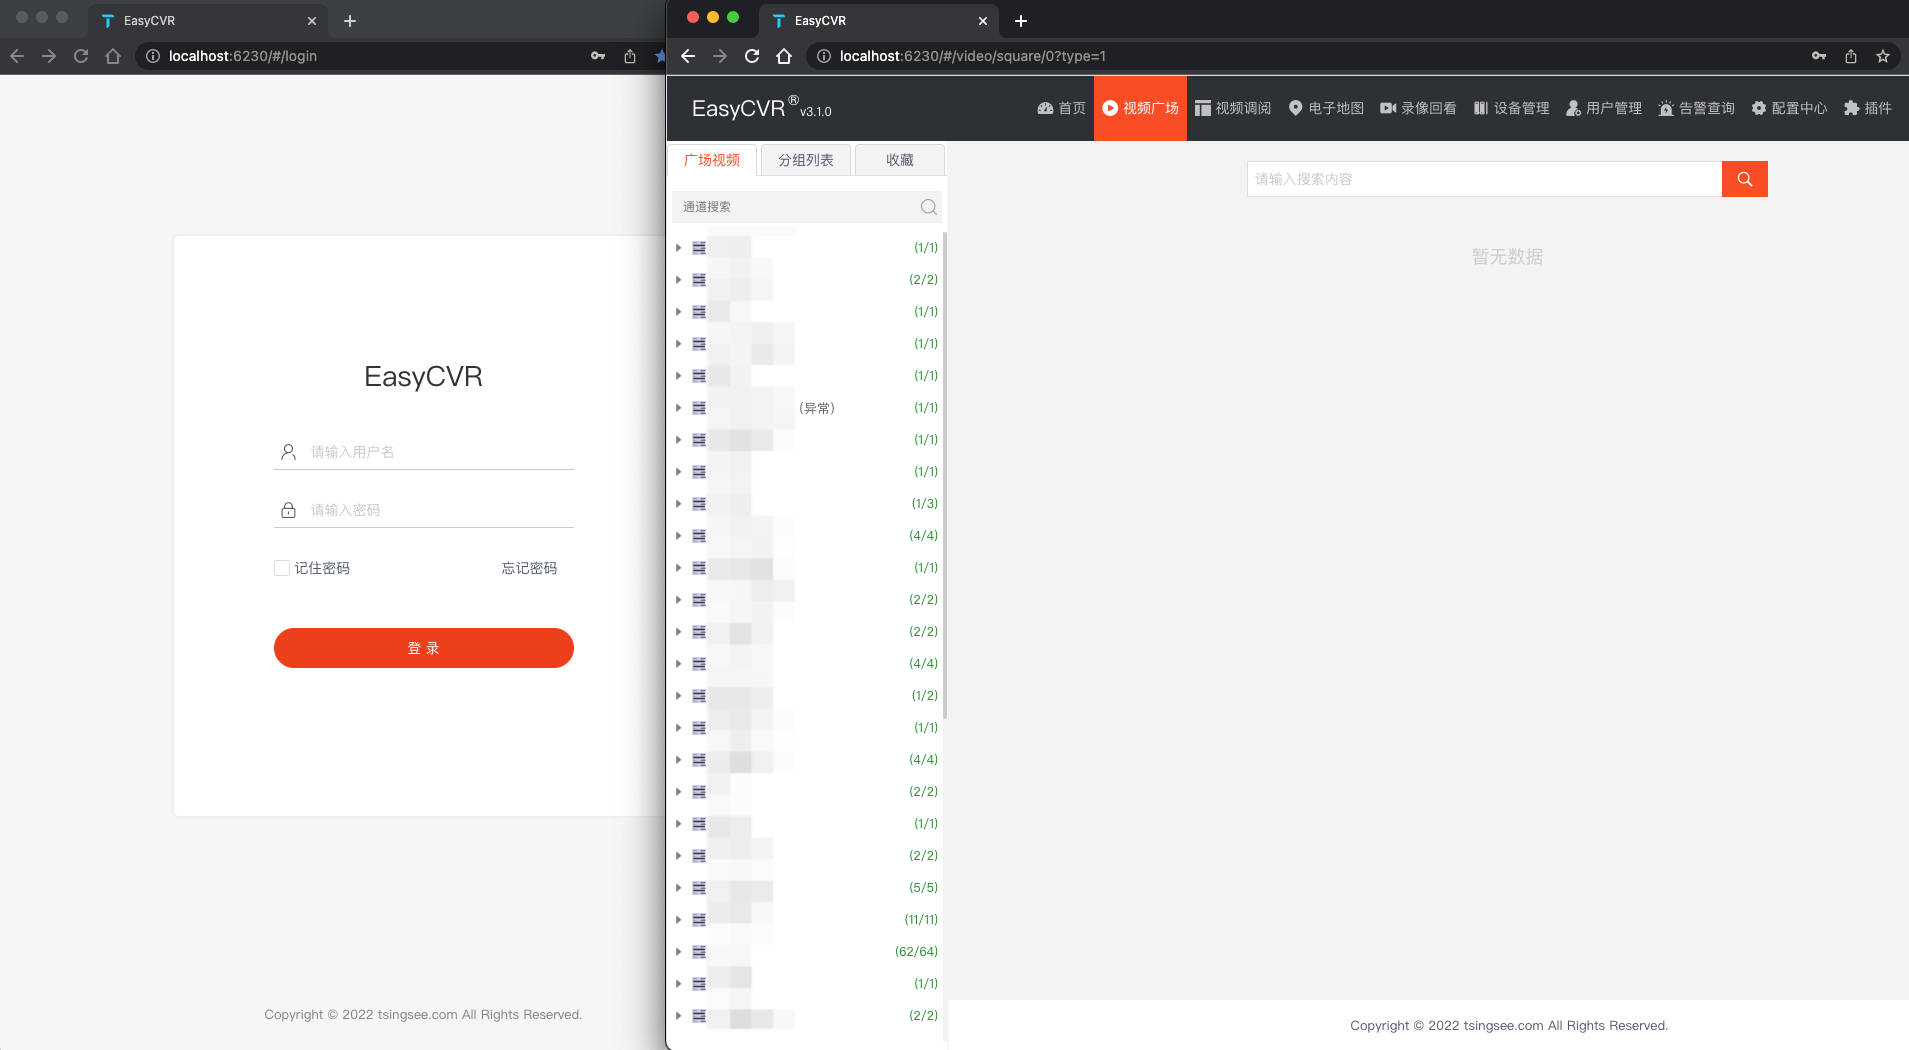Click the 请输入用户名 username field
The width and height of the screenshot is (1909, 1050).
(424, 452)
